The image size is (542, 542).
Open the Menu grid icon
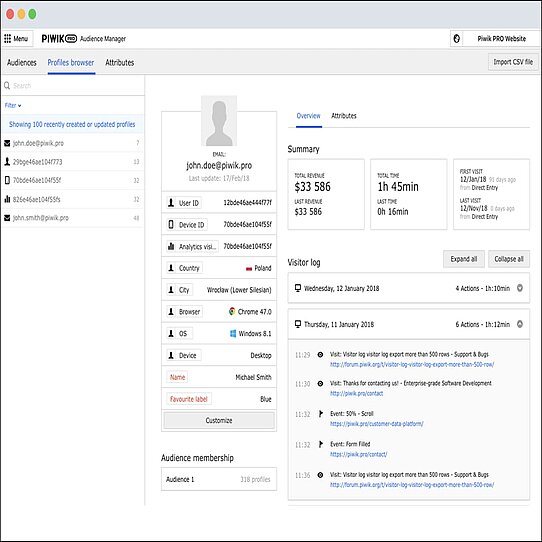click(7, 39)
